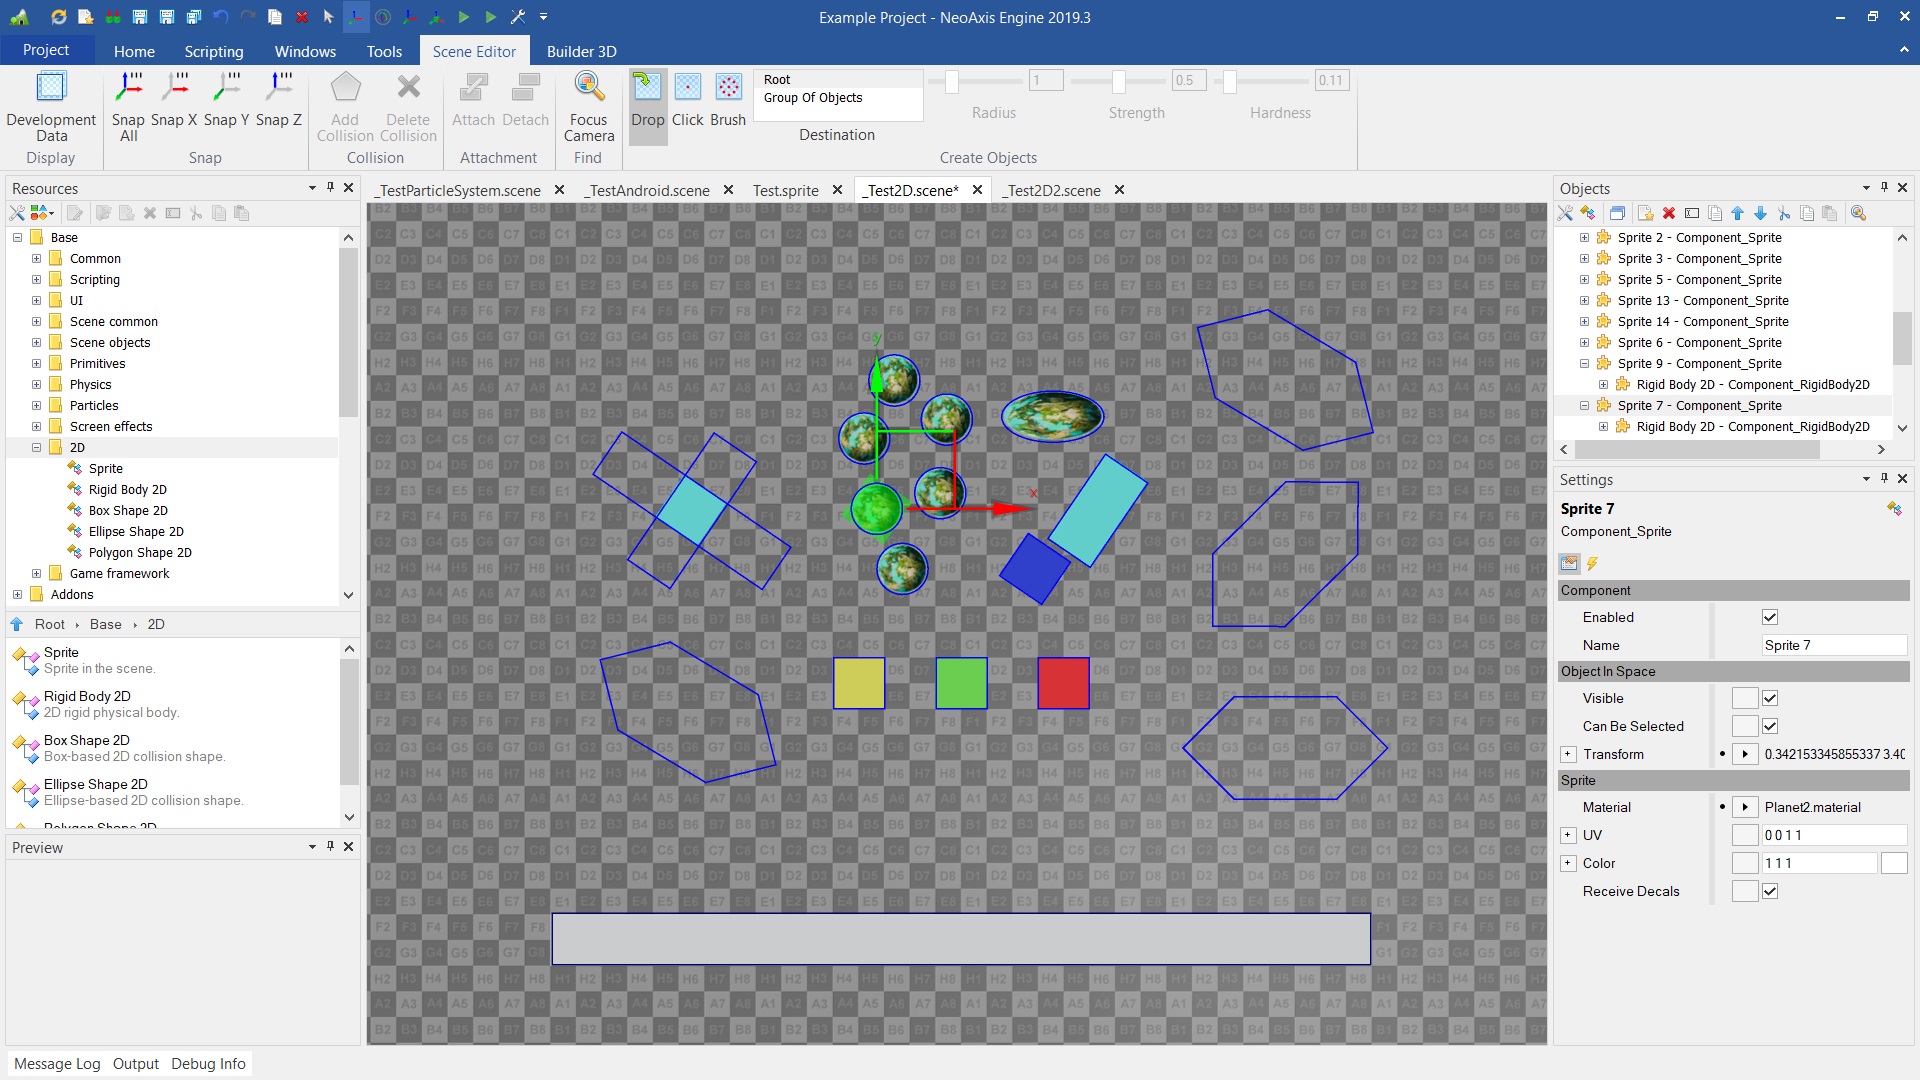Uncheck the Can Be Selected checkbox
Screen dimensions: 1920x1080
1770,726
